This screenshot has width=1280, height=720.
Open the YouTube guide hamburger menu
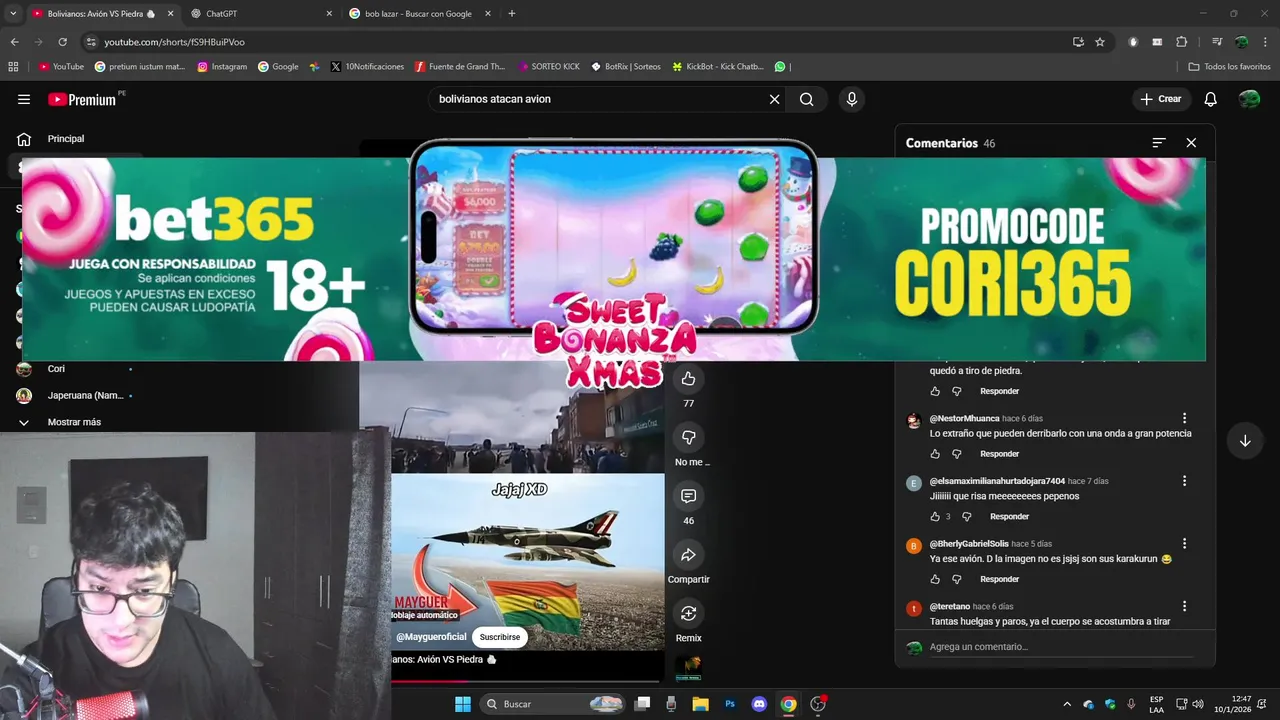tap(24, 99)
